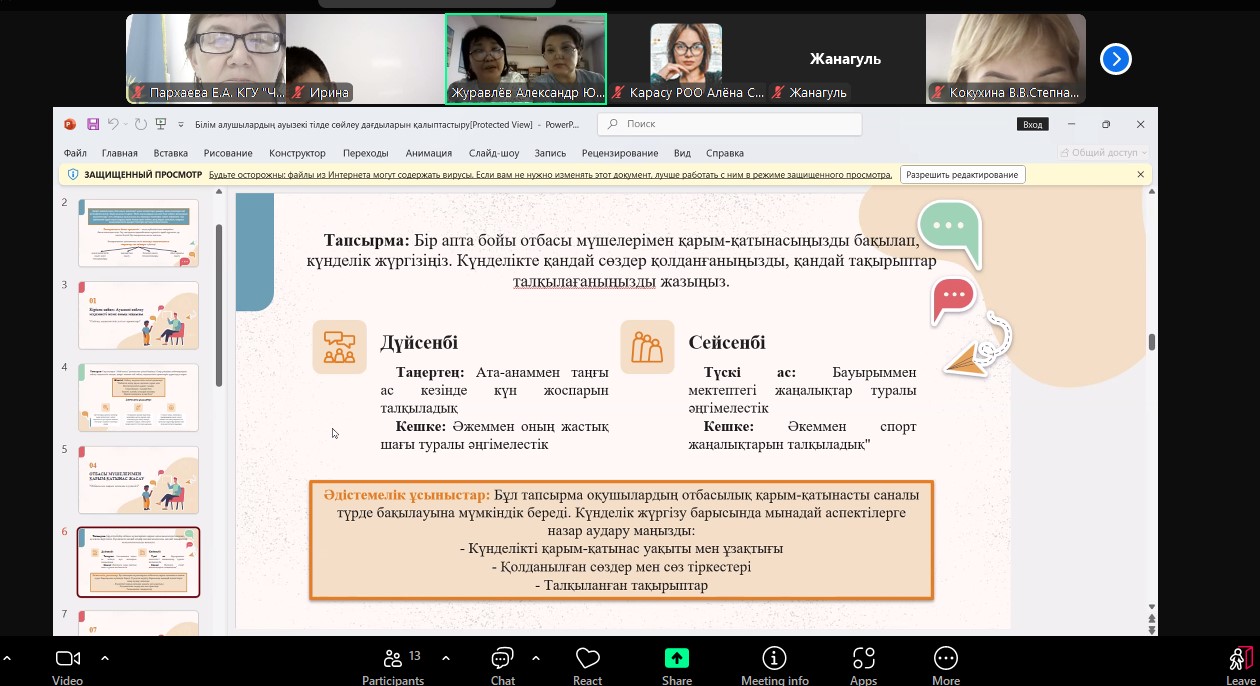Expand the Chat options chevron
This screenshot has height=686, width=1260.
point(536,658)
